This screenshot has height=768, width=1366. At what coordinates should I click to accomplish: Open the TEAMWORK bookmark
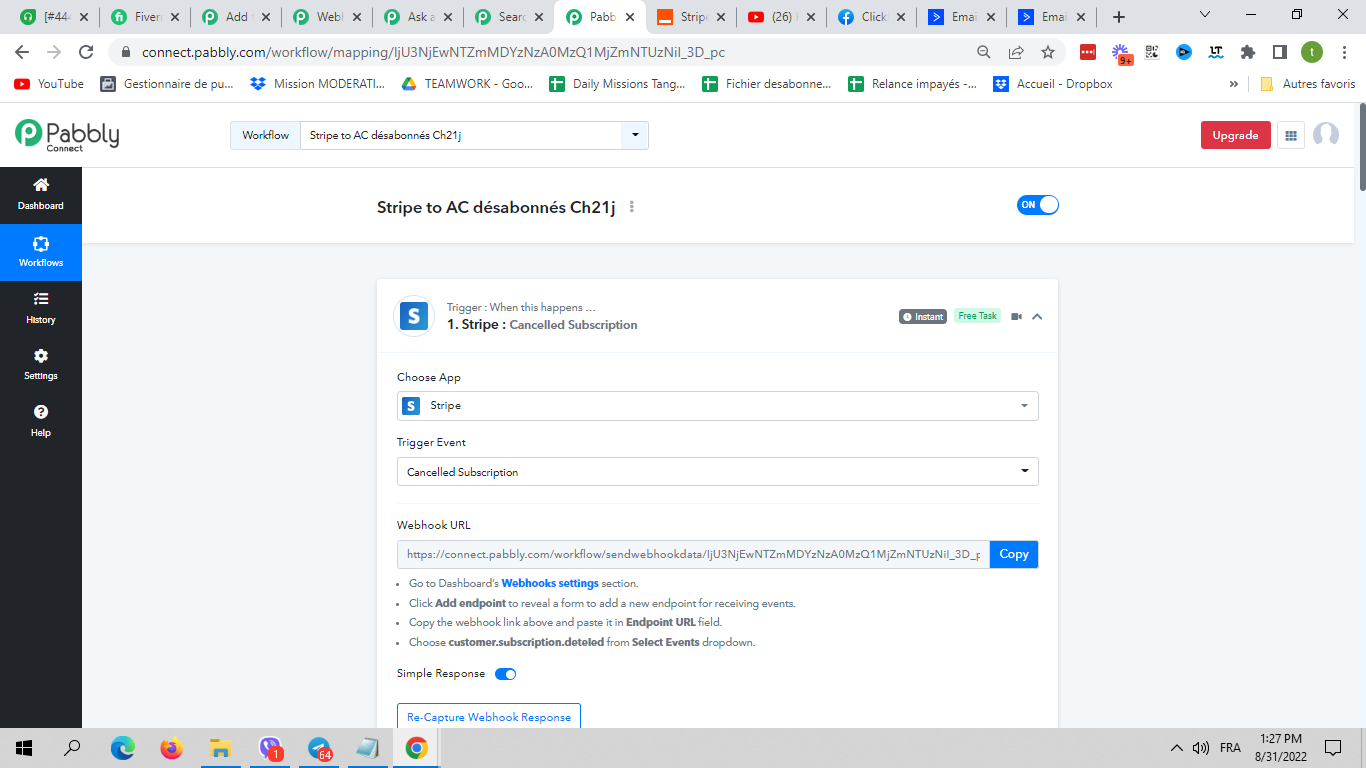tap(467, 84)
